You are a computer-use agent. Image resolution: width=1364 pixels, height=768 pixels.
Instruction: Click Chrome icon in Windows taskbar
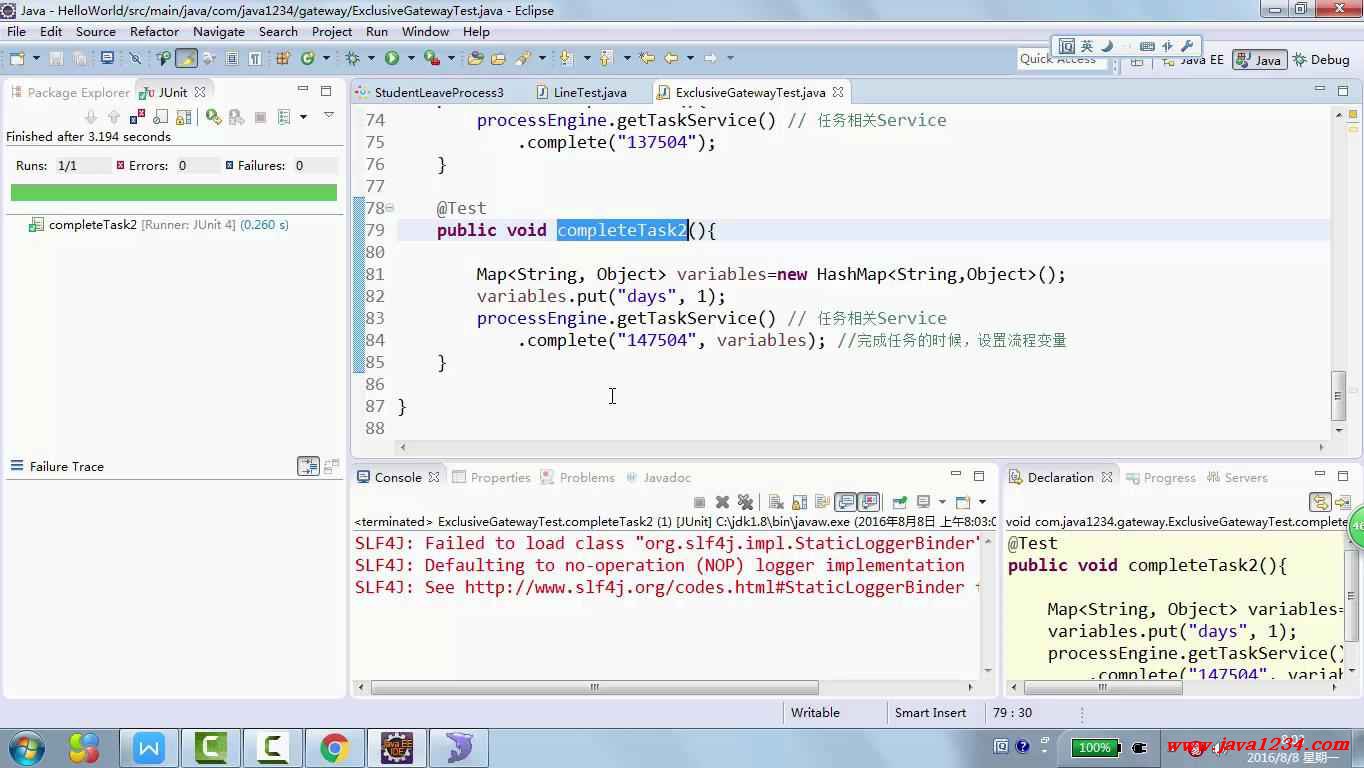(x=334, y=747)
